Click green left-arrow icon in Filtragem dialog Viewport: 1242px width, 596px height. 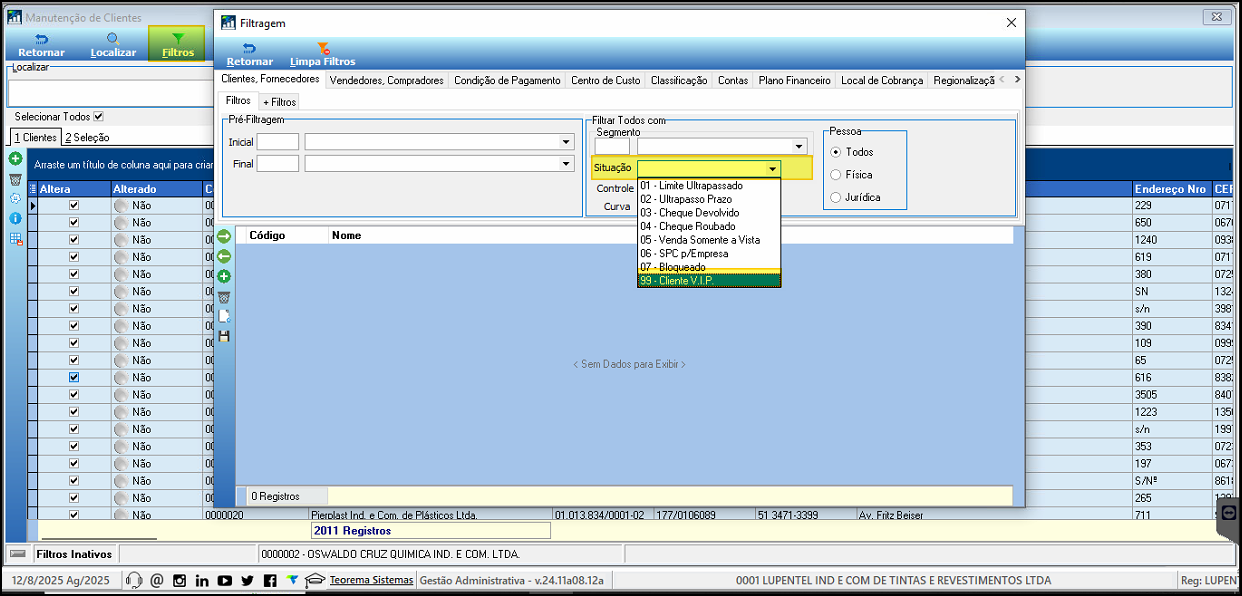tap(224, 256)
